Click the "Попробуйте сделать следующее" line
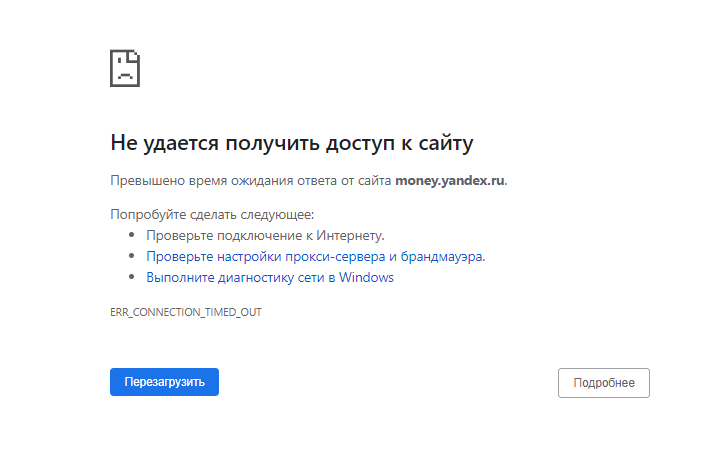 [x=212, y=214]
